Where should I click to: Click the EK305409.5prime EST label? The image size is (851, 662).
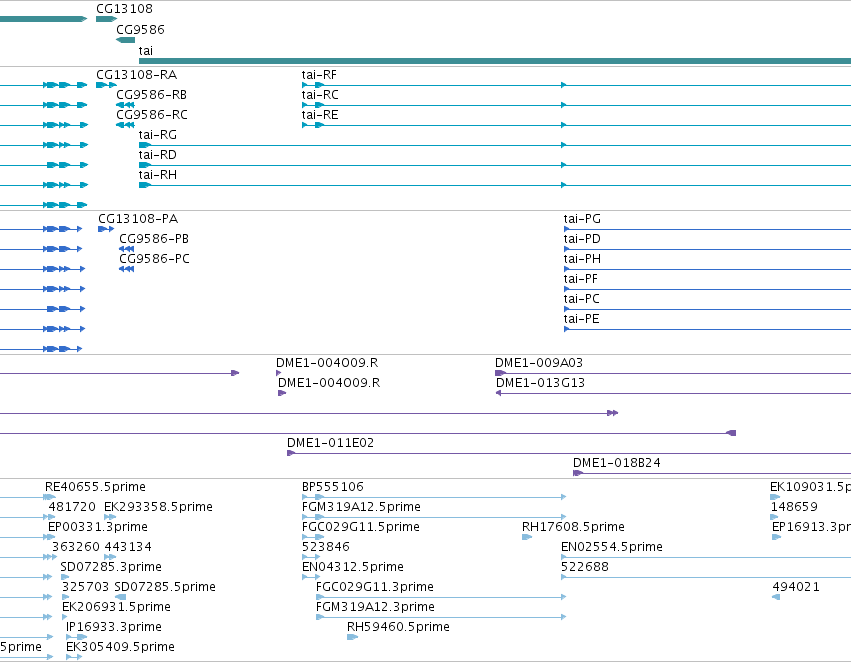pos(120,647)
